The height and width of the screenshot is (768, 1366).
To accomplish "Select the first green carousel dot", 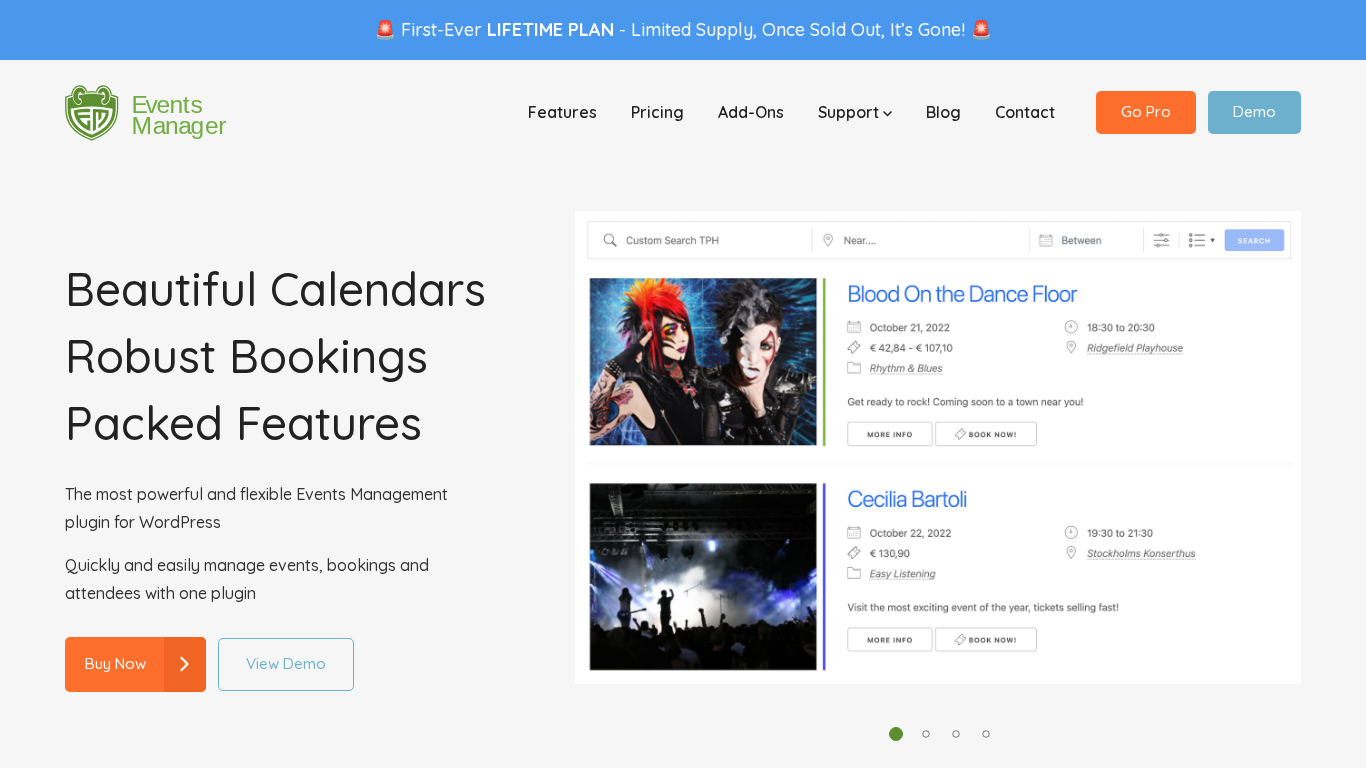I will tap(896, 734).
